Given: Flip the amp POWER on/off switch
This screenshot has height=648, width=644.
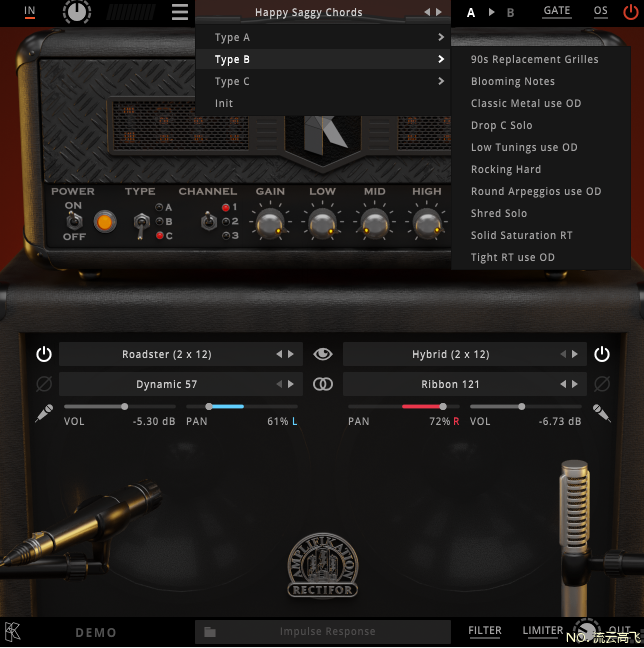Looking at the screenshot, I should pos(74,220).
